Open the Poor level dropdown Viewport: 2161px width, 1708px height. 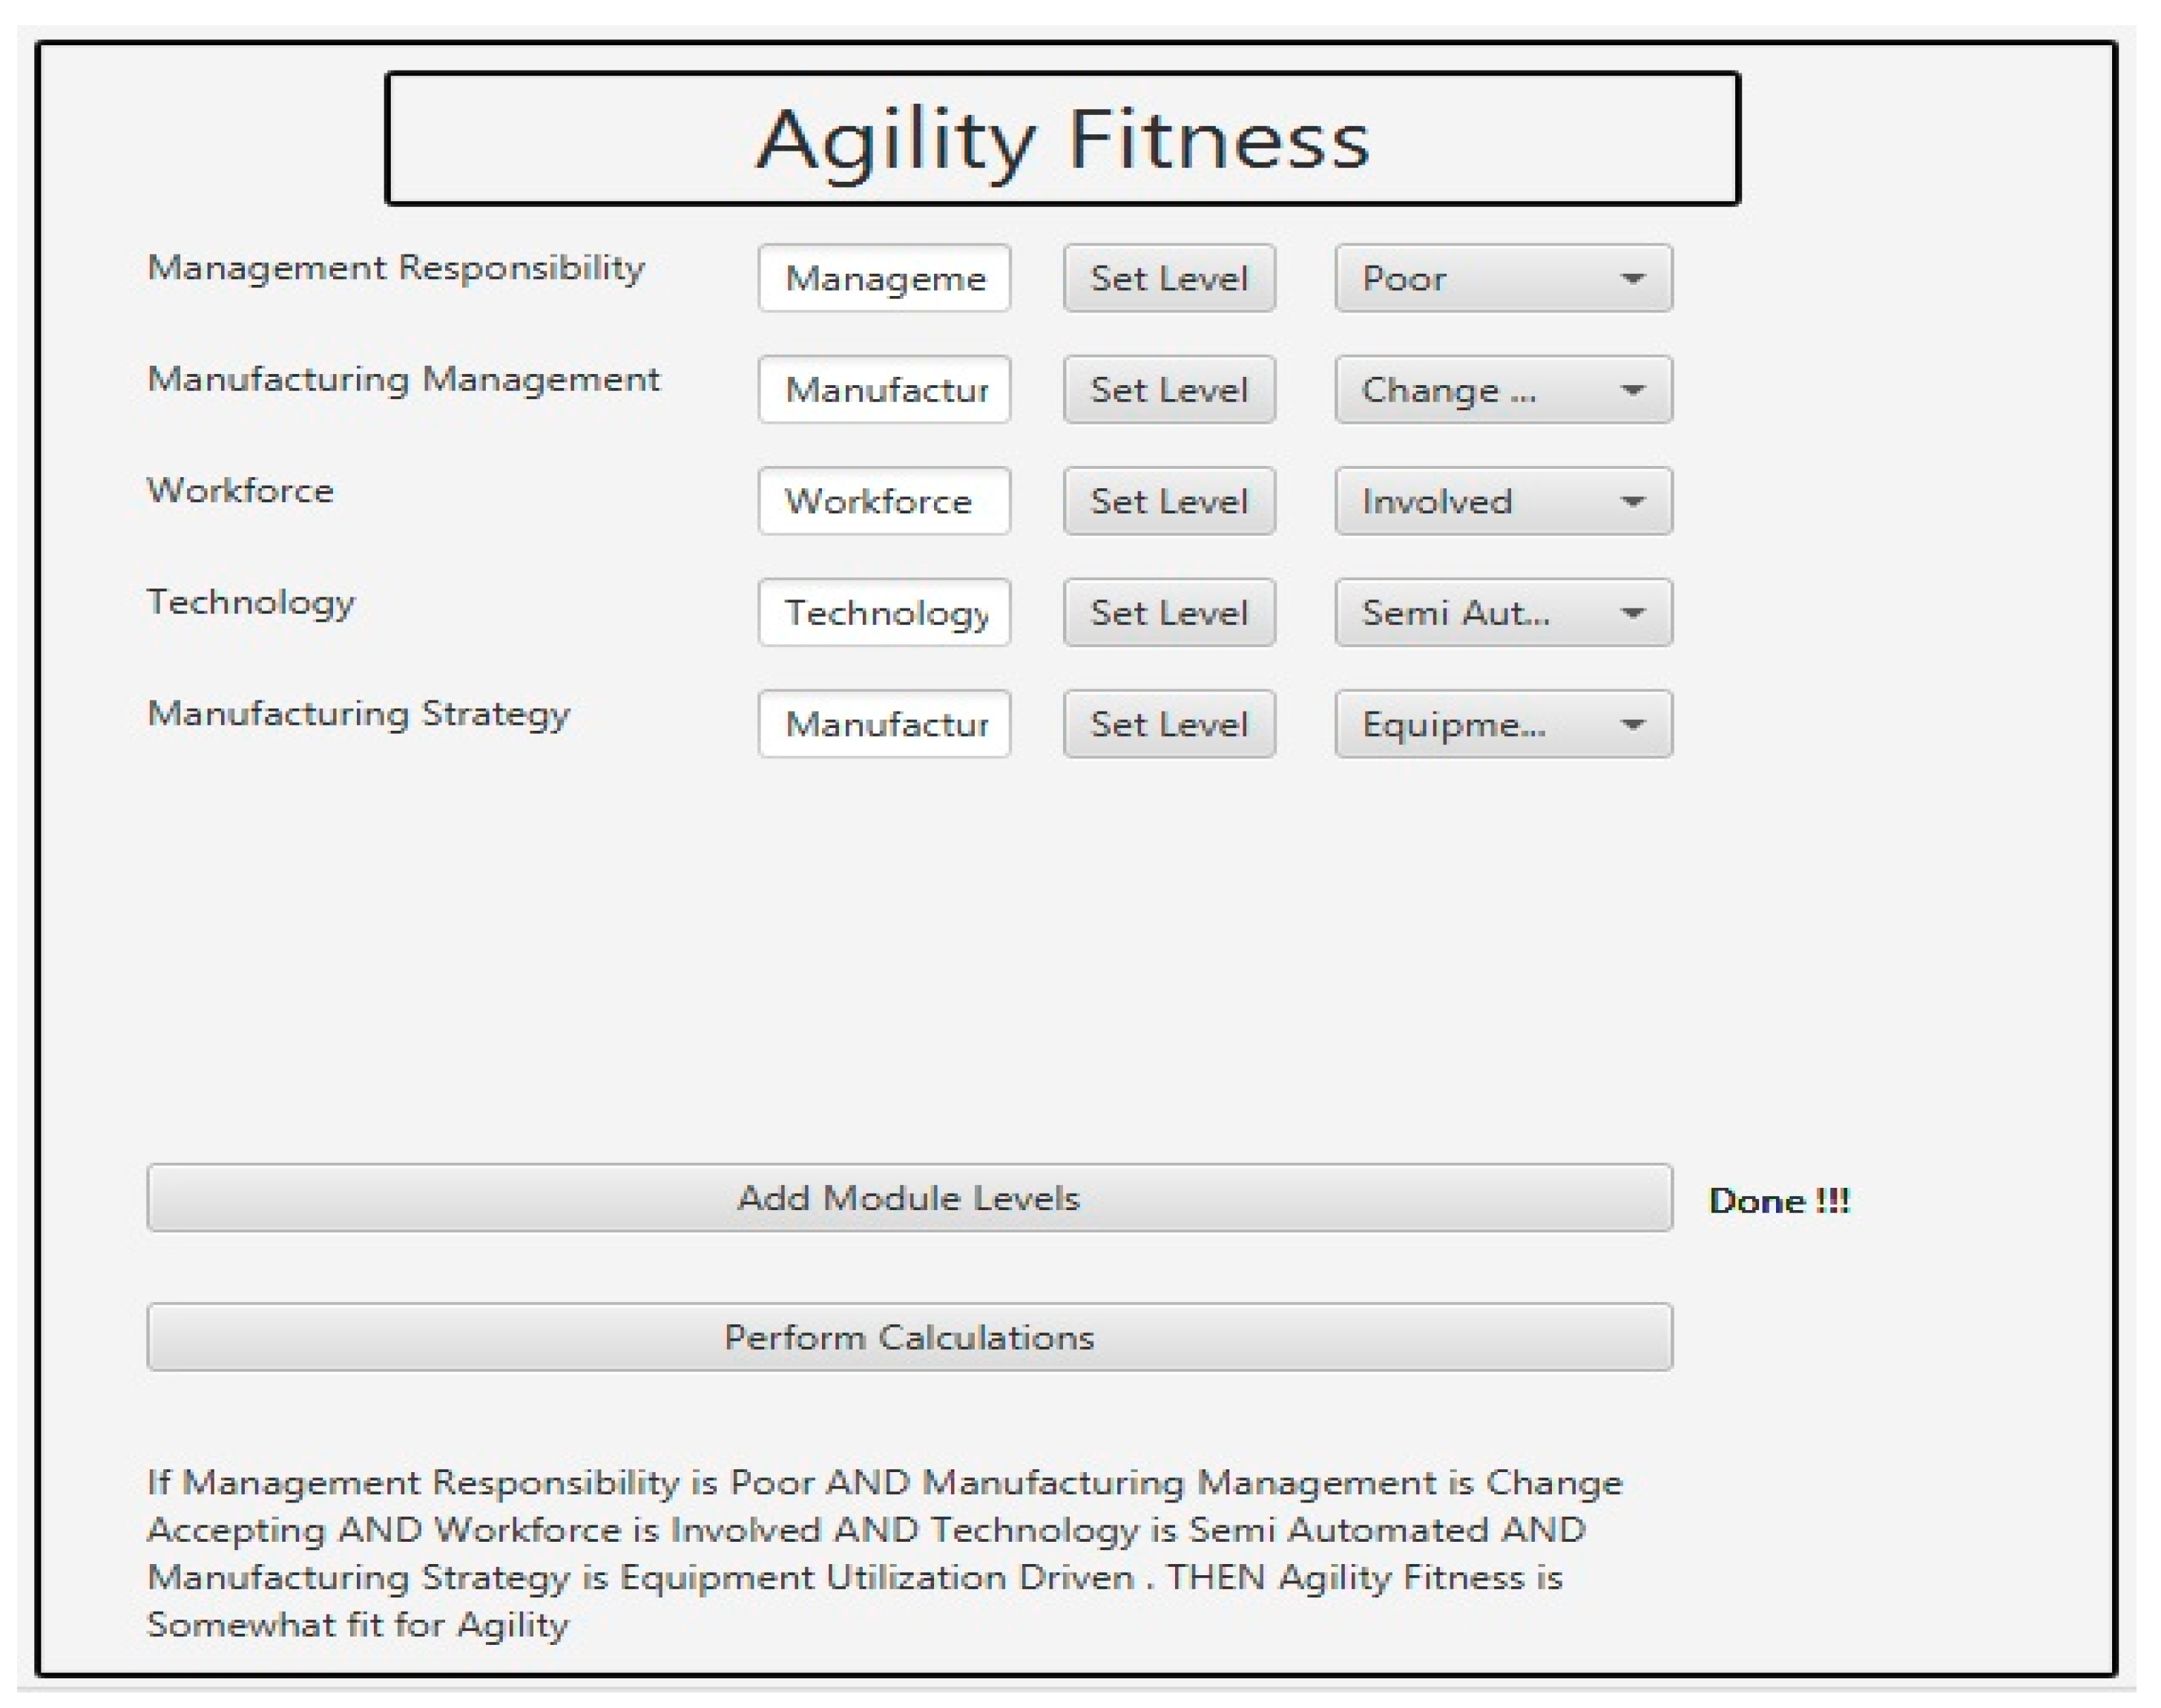(x=1502, y=278)
